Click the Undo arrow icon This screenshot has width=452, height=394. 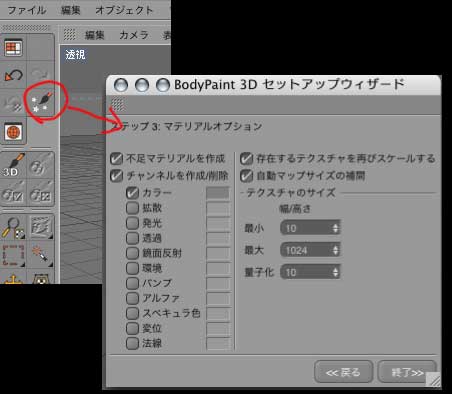(x=13, y=75)
